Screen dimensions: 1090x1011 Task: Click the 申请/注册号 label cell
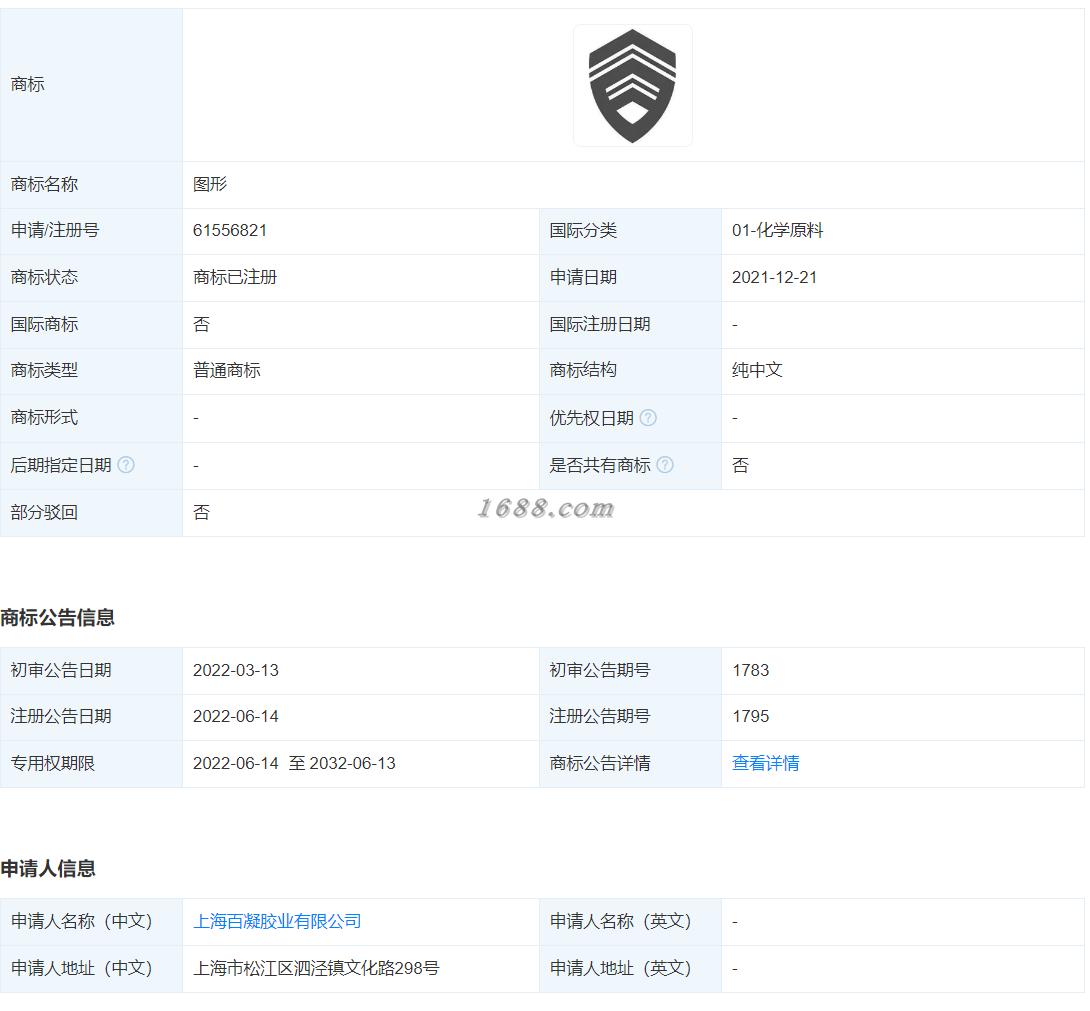91,231
